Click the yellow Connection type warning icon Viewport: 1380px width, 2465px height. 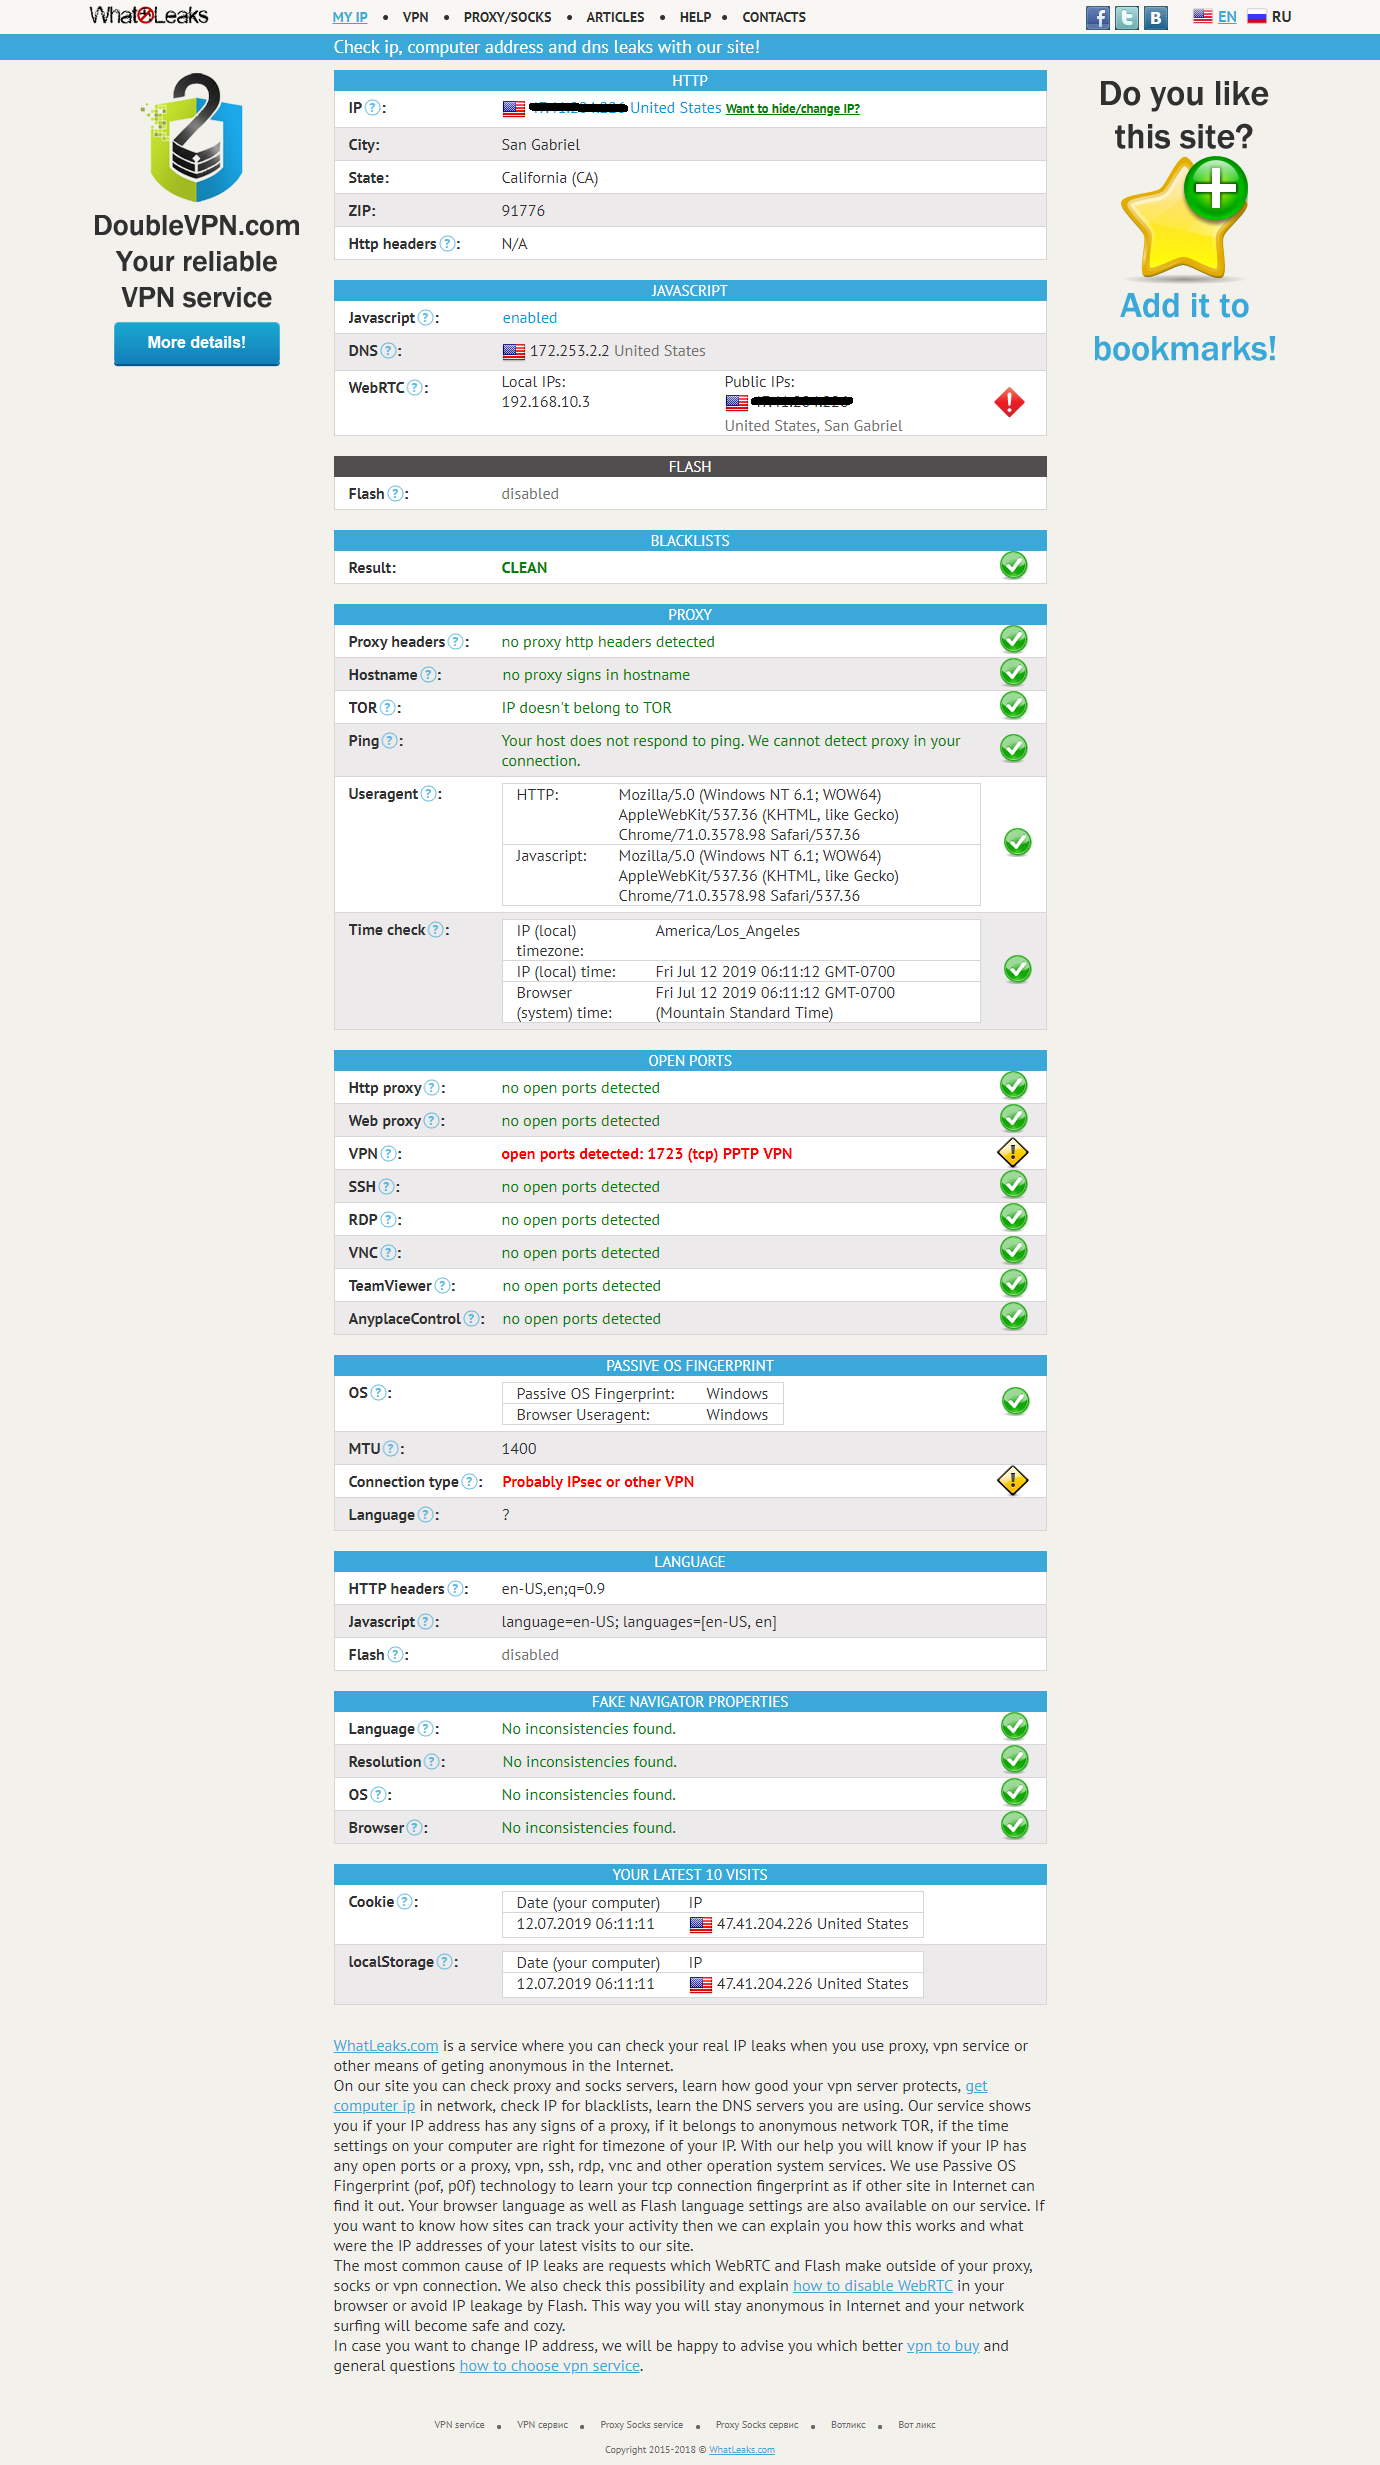pyautogui.click(x=1012, y=1480)
